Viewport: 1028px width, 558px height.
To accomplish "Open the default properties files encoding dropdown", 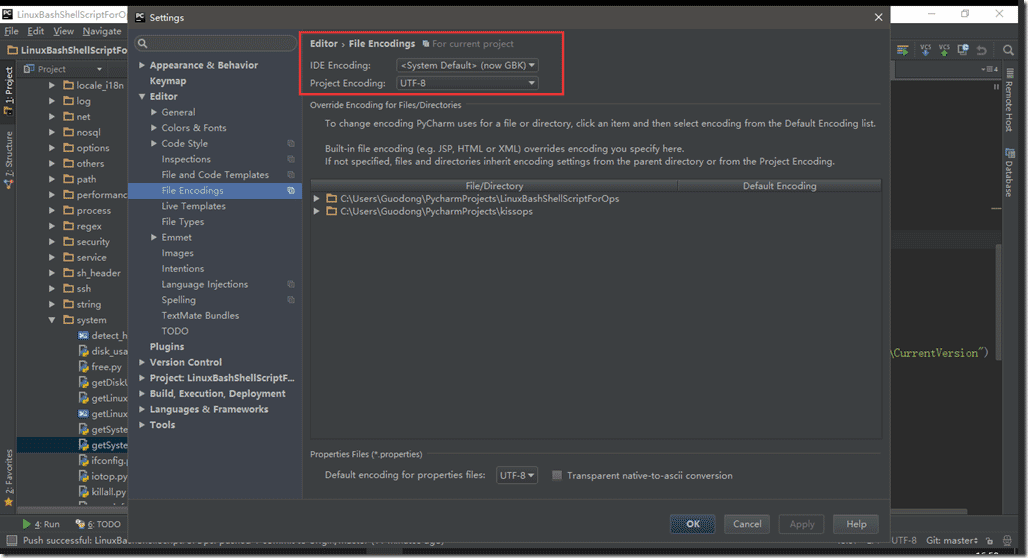I will point(517,475).
